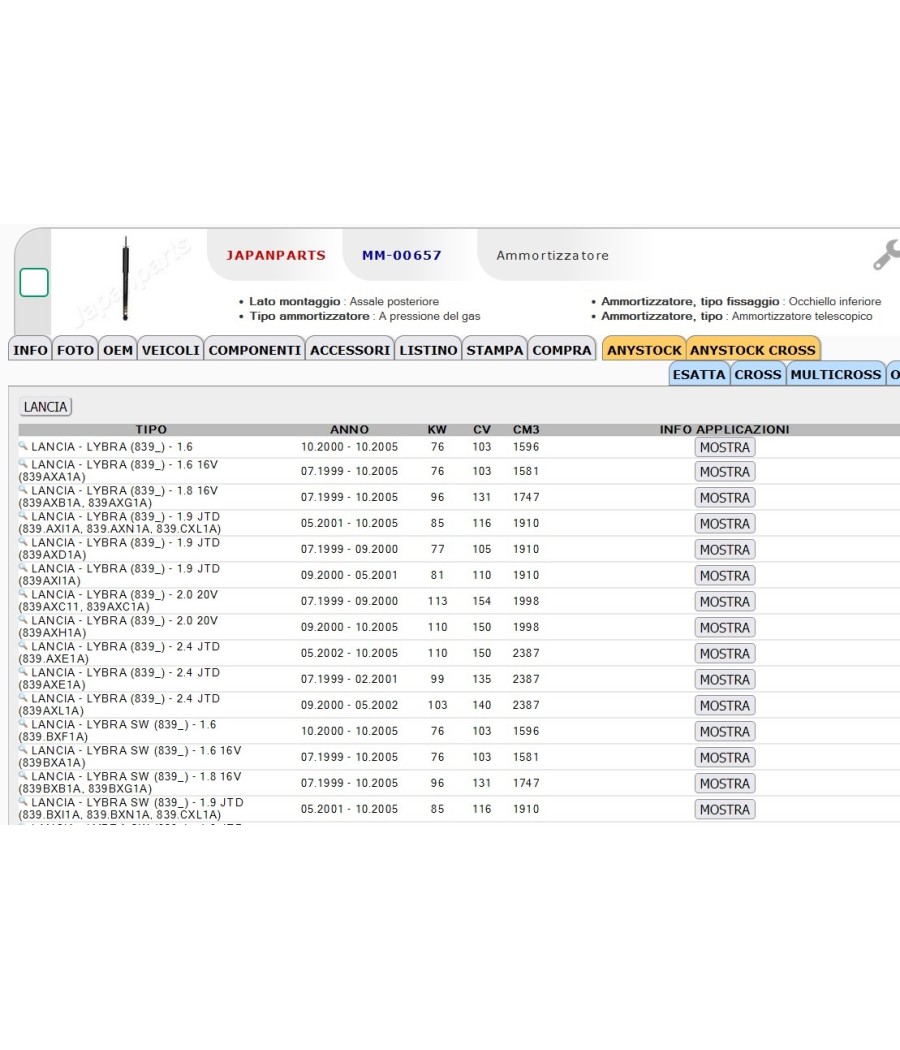900x1050 pixels.
Task: Open the OEM tab
Action: tap(118, 350)
